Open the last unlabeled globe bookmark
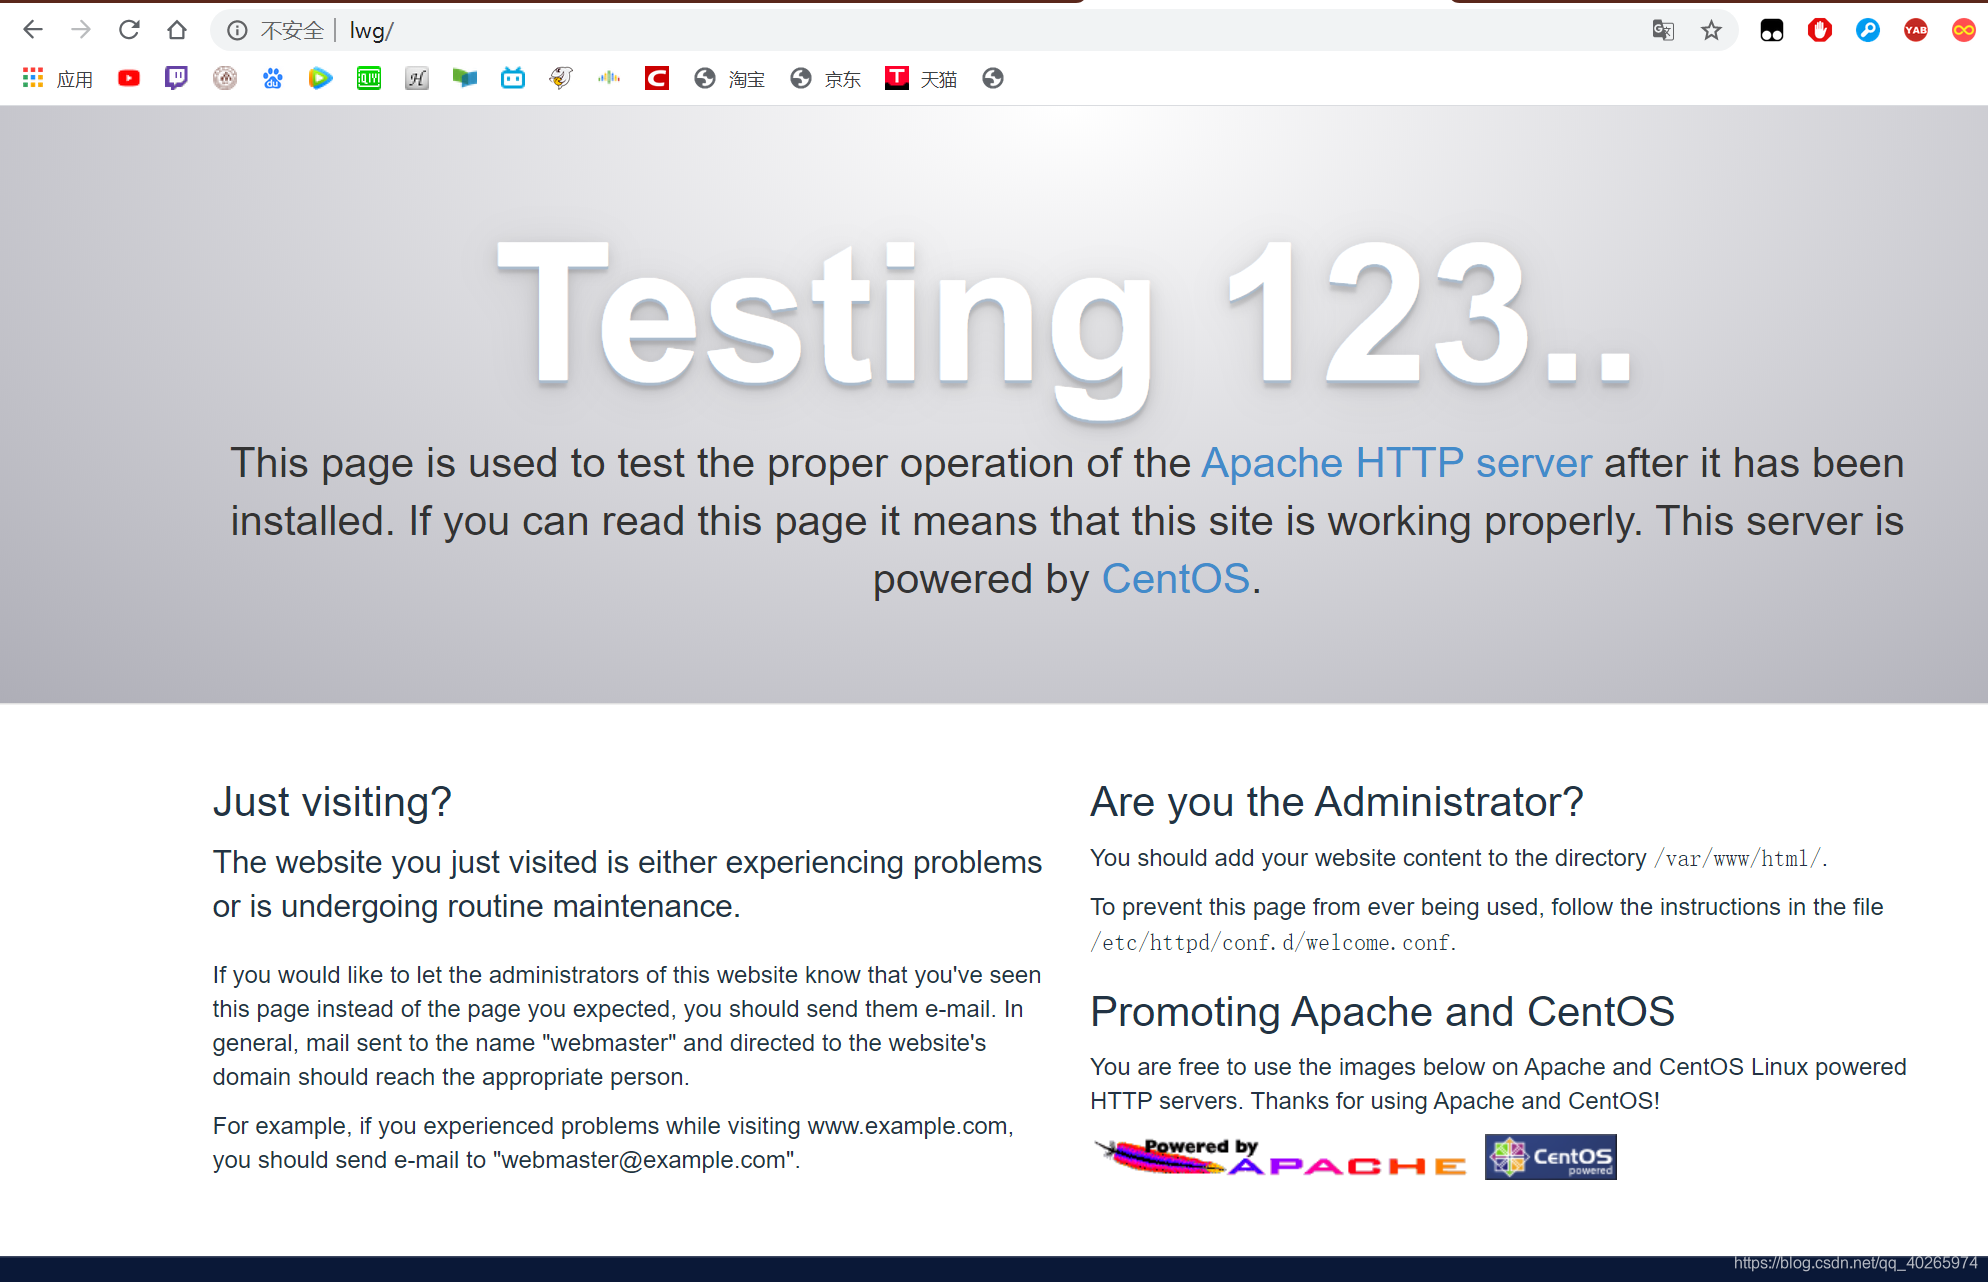The image size is (1988, 1282). [993, 78]
